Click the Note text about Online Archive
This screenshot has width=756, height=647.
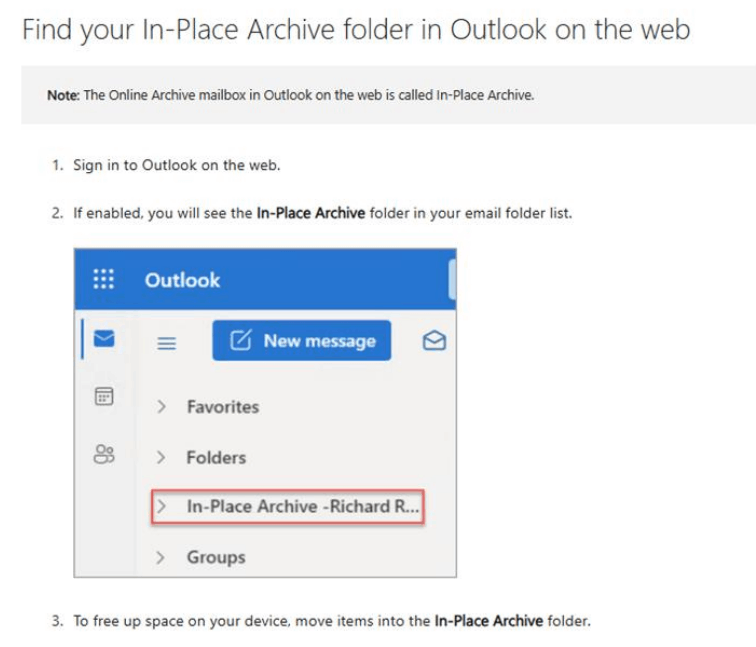click(x=291, y=95)
